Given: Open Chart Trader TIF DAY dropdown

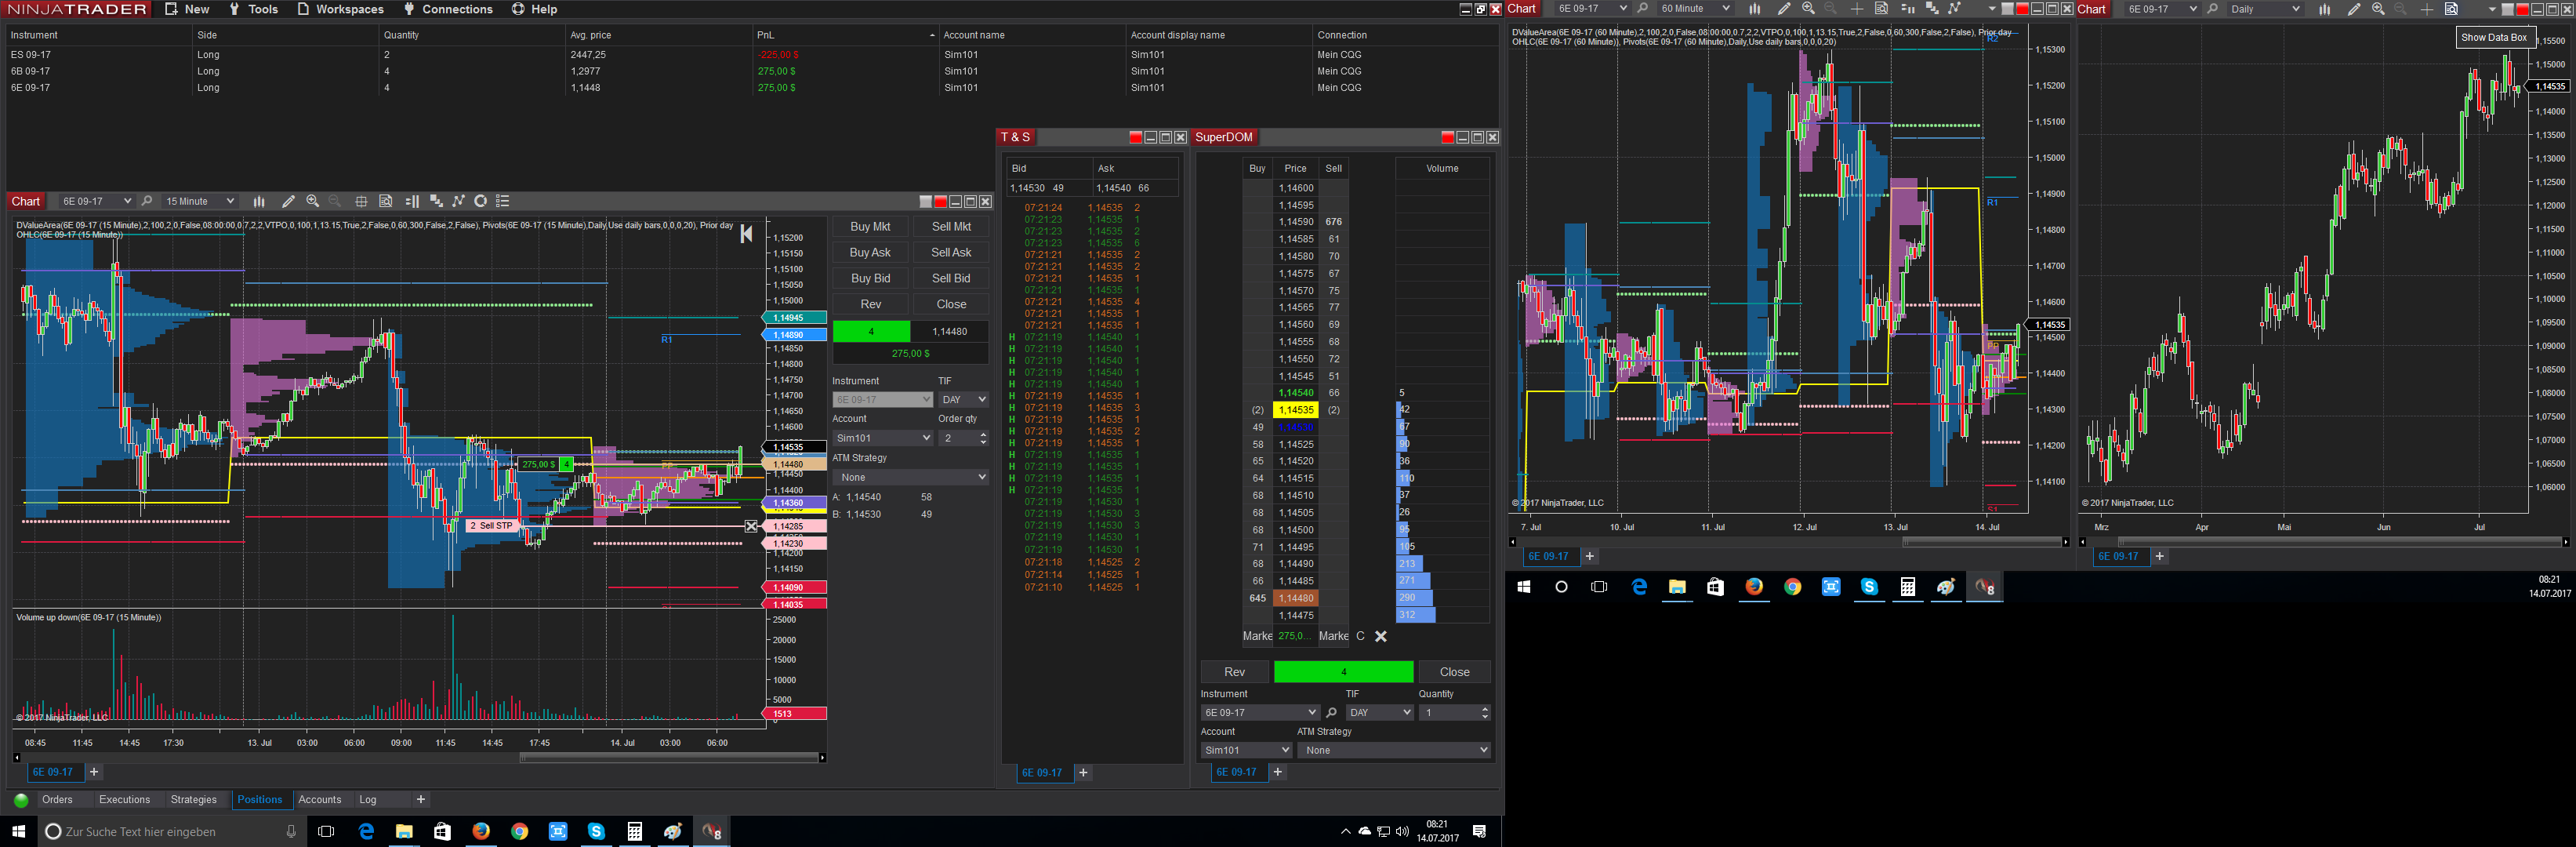Looking at the screenshot, I should (x=964, y=400).
